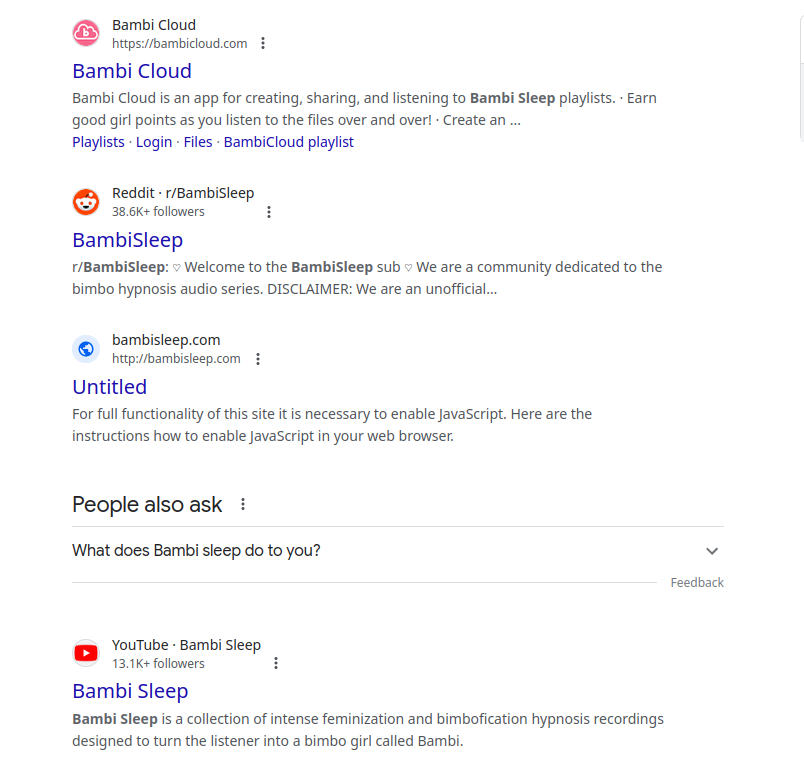The width and height of the screenshot is (804, 776).
Task: Open People also ask options menu
Action: pyautogui.click(x=243, y=504)
